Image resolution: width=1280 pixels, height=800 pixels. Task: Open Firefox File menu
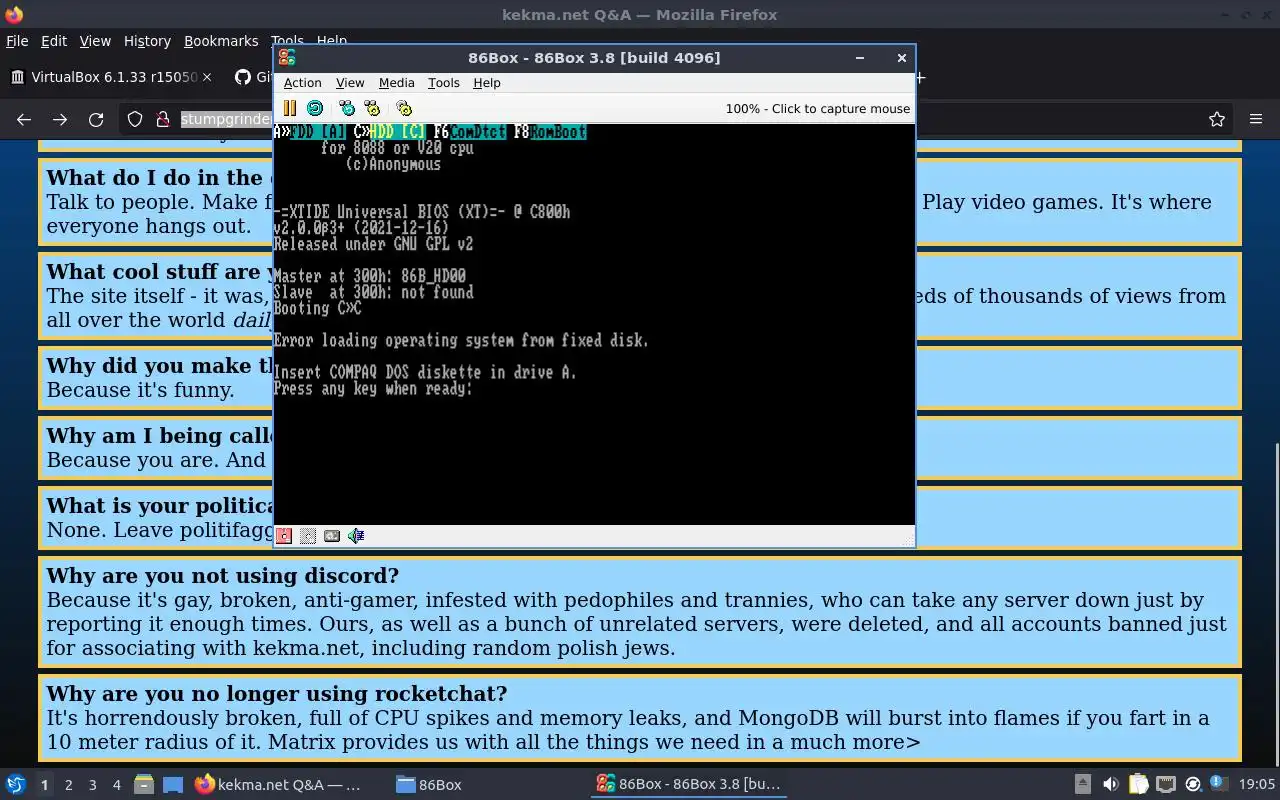click(x=17, y=41)
